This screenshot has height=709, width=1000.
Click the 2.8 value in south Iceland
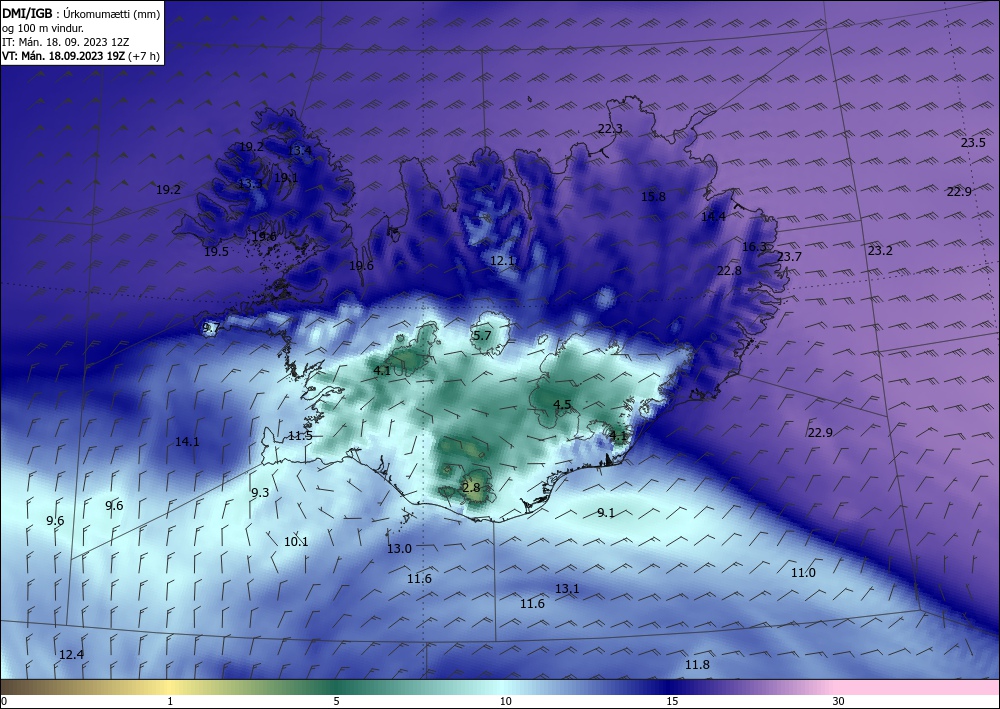(x=471, y=488)
